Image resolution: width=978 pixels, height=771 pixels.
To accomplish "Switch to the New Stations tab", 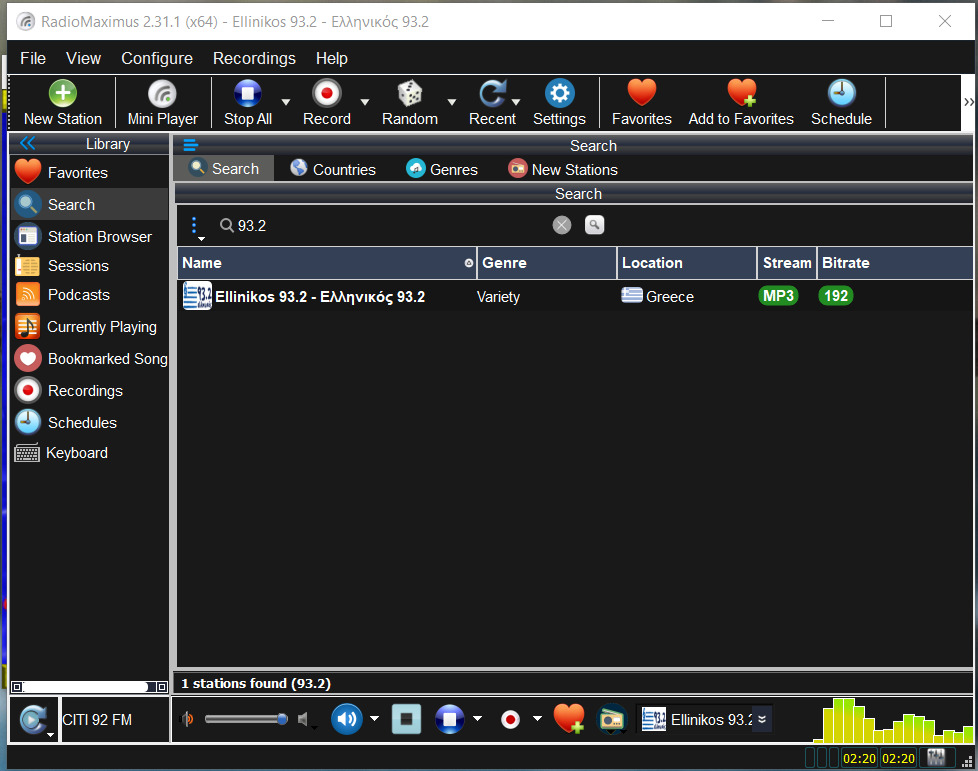I will [x=563, y=169].
